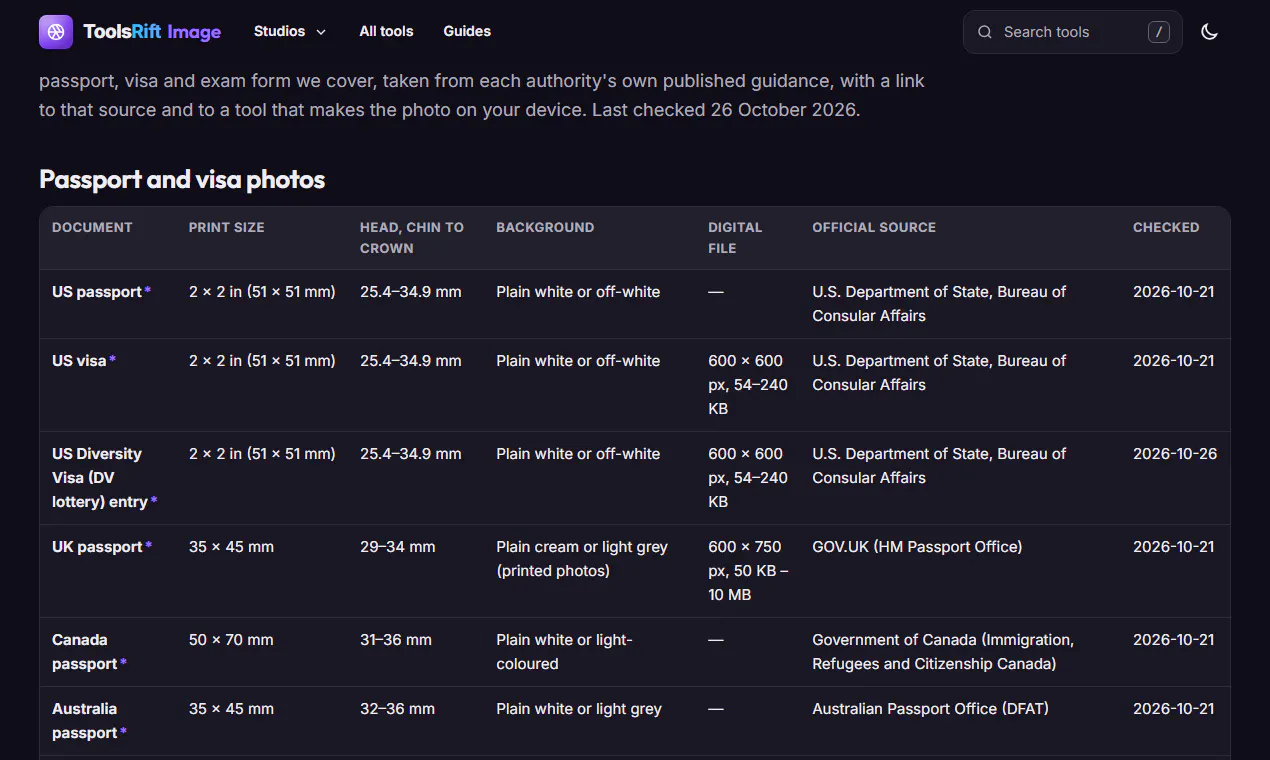Click the OFFICIAL SOURCE column header
The width and height of the screenshot is (1270, 760).
tap(874, 228)
